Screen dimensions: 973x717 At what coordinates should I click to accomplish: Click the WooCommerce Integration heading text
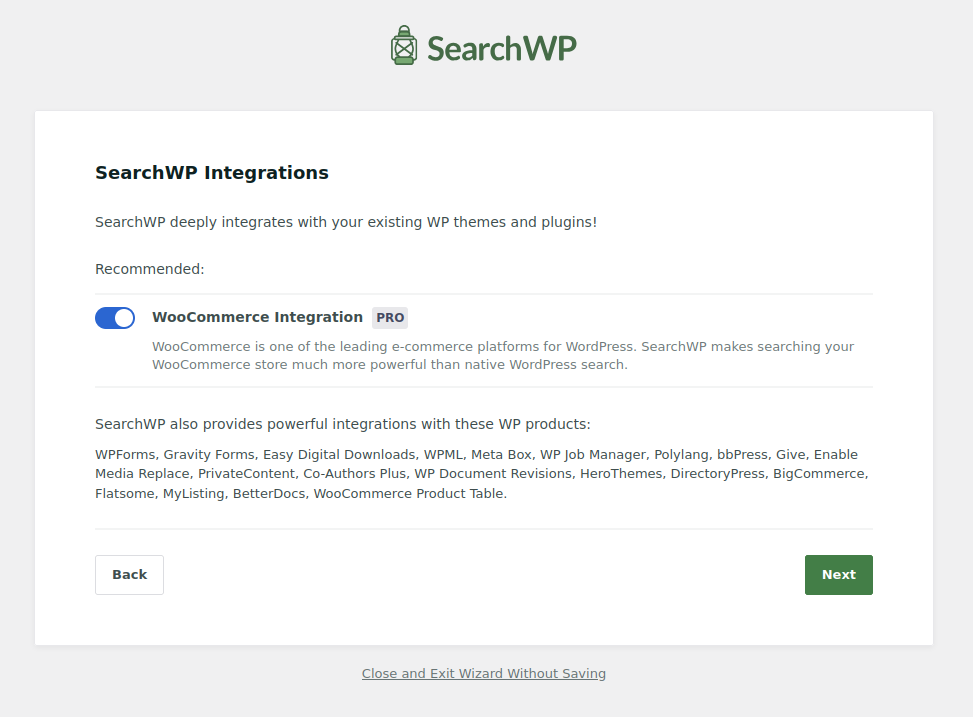pos(257,317)
